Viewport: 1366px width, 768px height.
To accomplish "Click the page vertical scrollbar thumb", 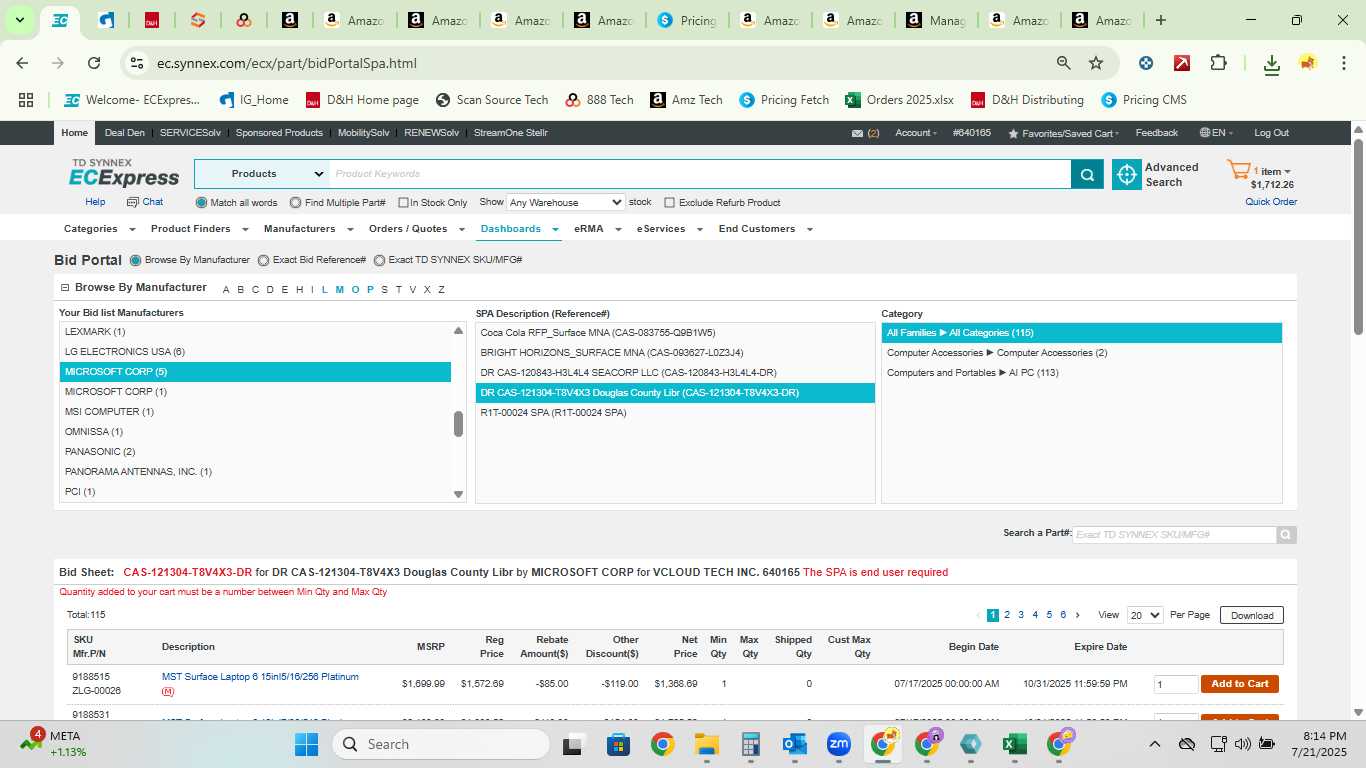I will (x=1358, y=235).
